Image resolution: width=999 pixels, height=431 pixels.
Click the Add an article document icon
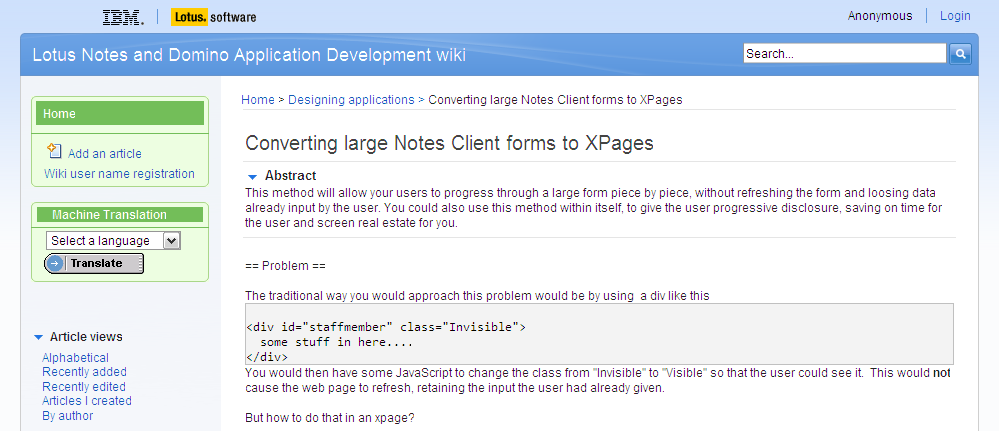(55, 151)
